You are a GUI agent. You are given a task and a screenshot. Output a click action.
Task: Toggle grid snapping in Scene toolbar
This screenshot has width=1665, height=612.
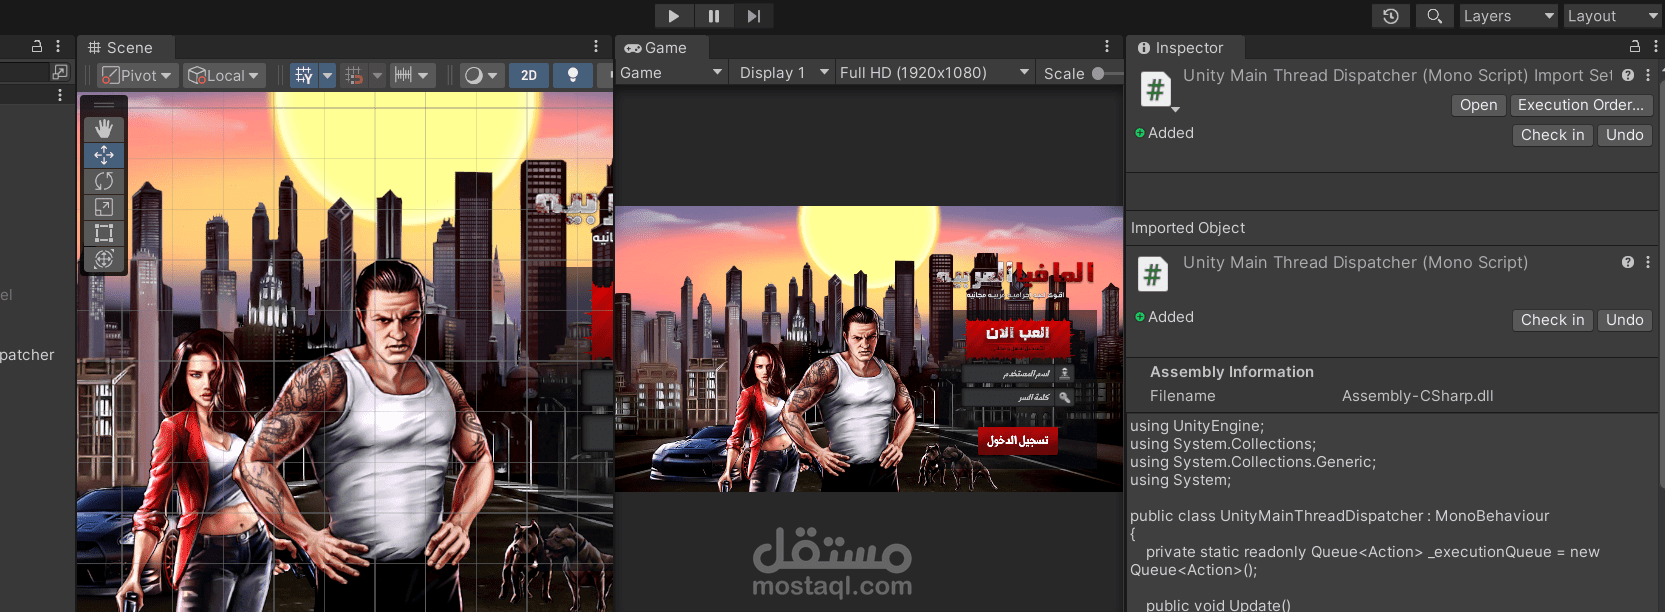pyautogui.click(x=353, y=75)
